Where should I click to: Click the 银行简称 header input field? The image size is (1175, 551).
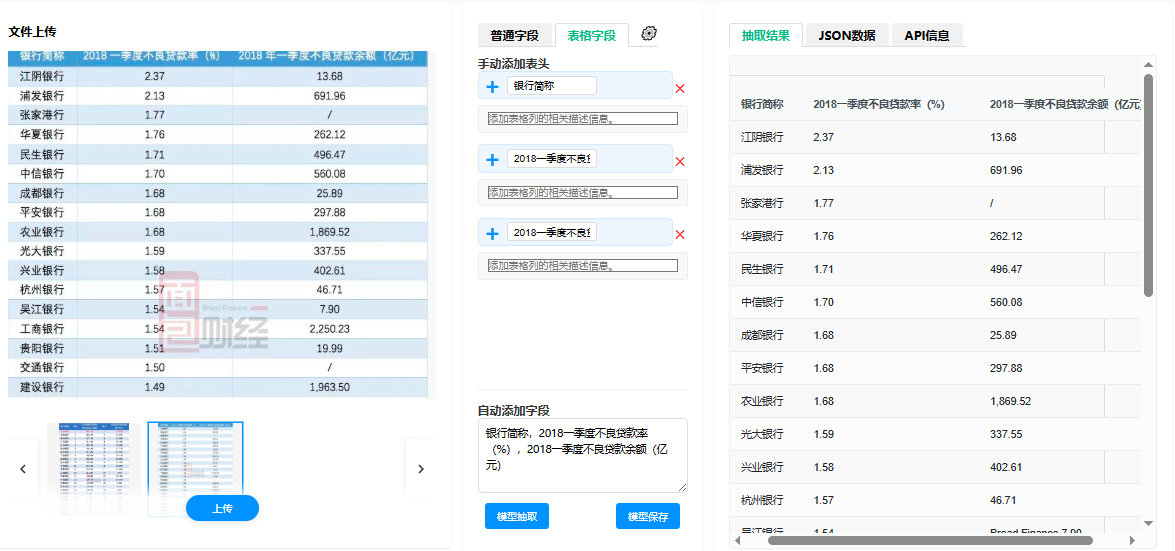coord(552,86)
